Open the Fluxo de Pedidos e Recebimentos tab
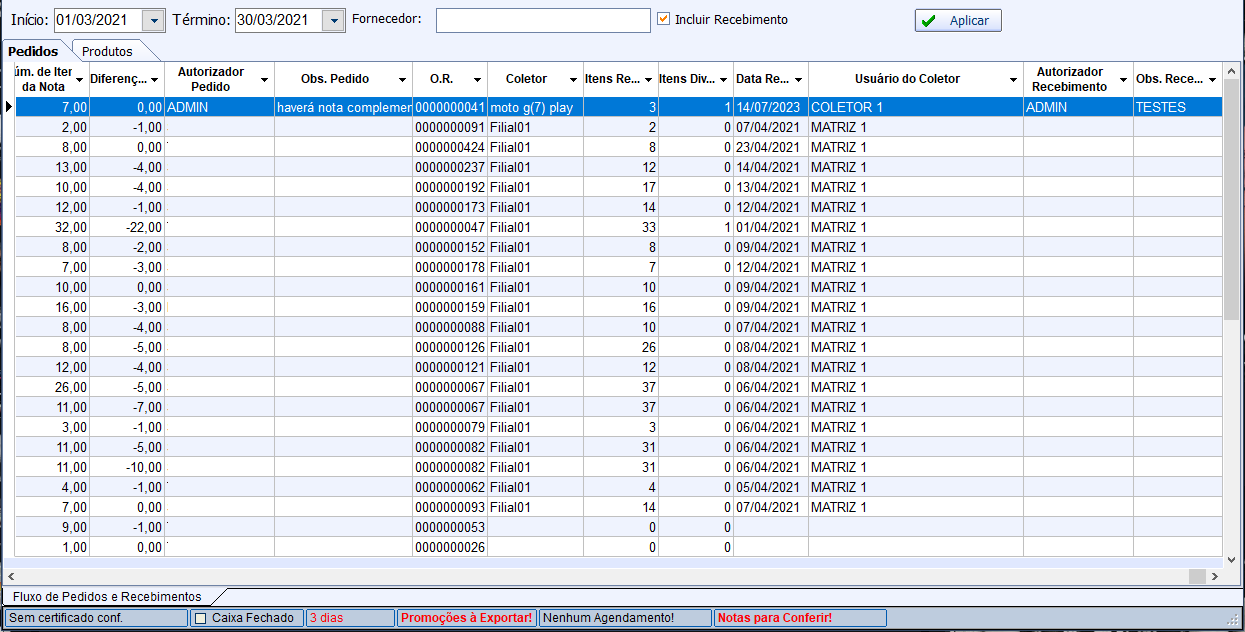The image size is (1245, 632). tap(107, 597)
